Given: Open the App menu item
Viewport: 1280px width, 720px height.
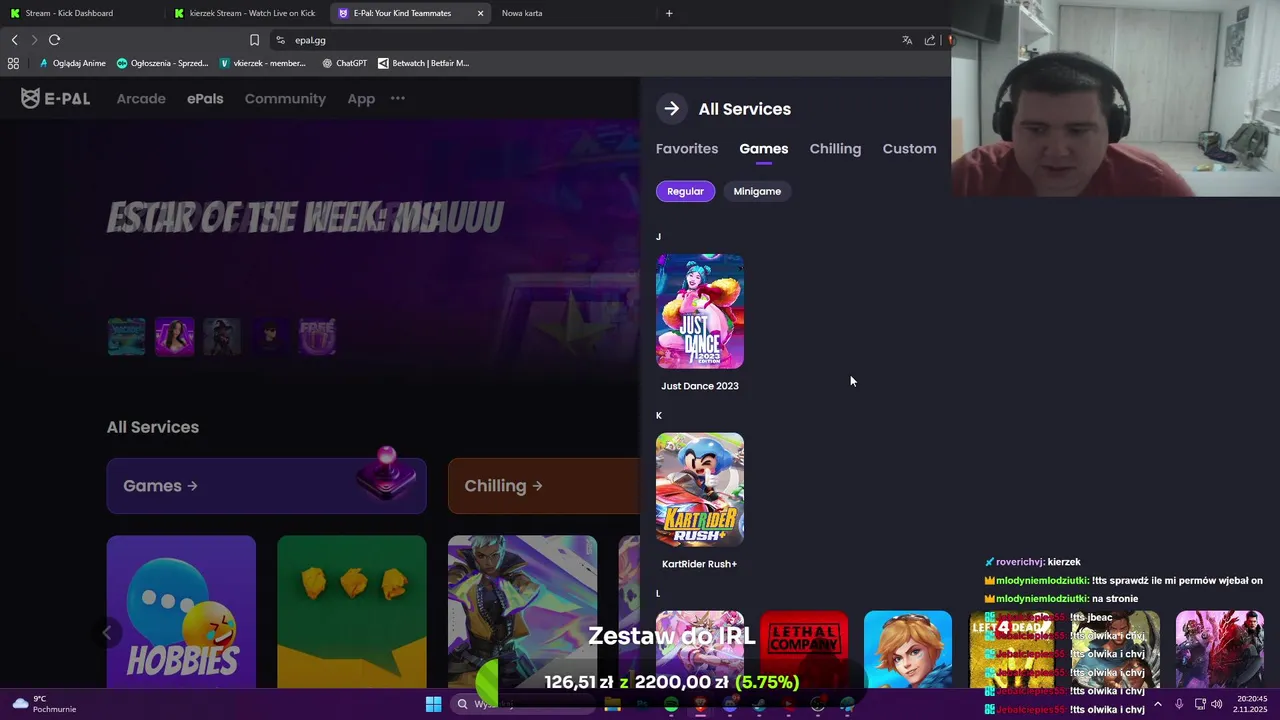Looking at the screenshot, I should pos(361,98).
